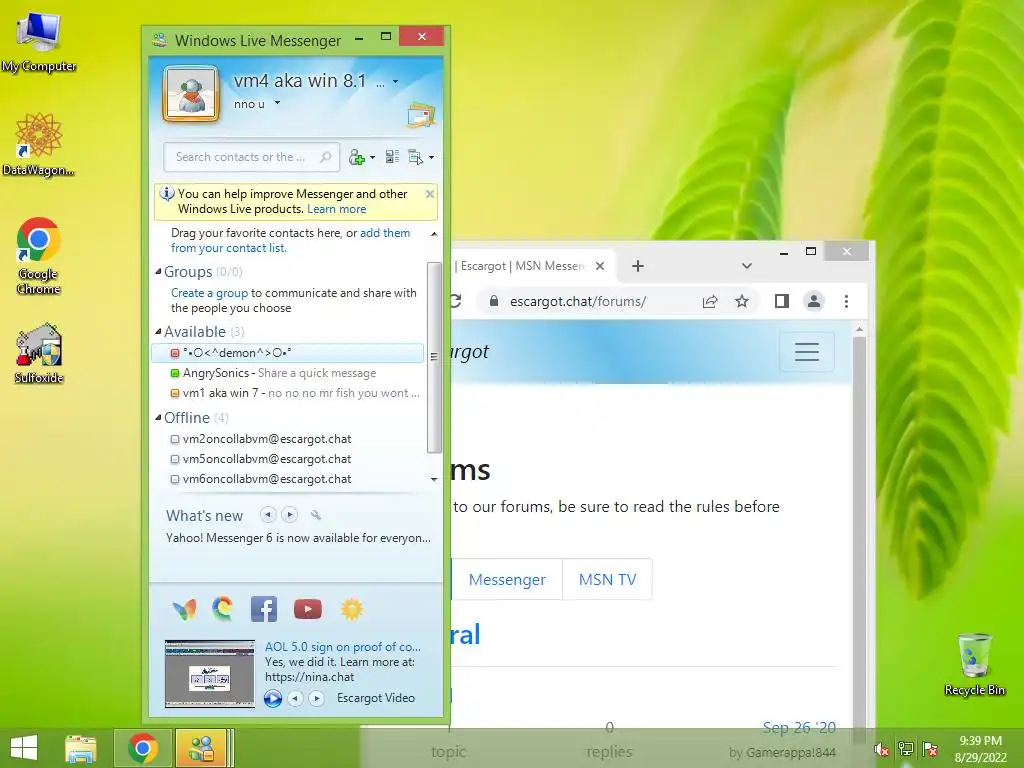Click the weather sun icon
Image resolution: width=1024 pixels, height=768 pixels.
[x=351, y=609]
